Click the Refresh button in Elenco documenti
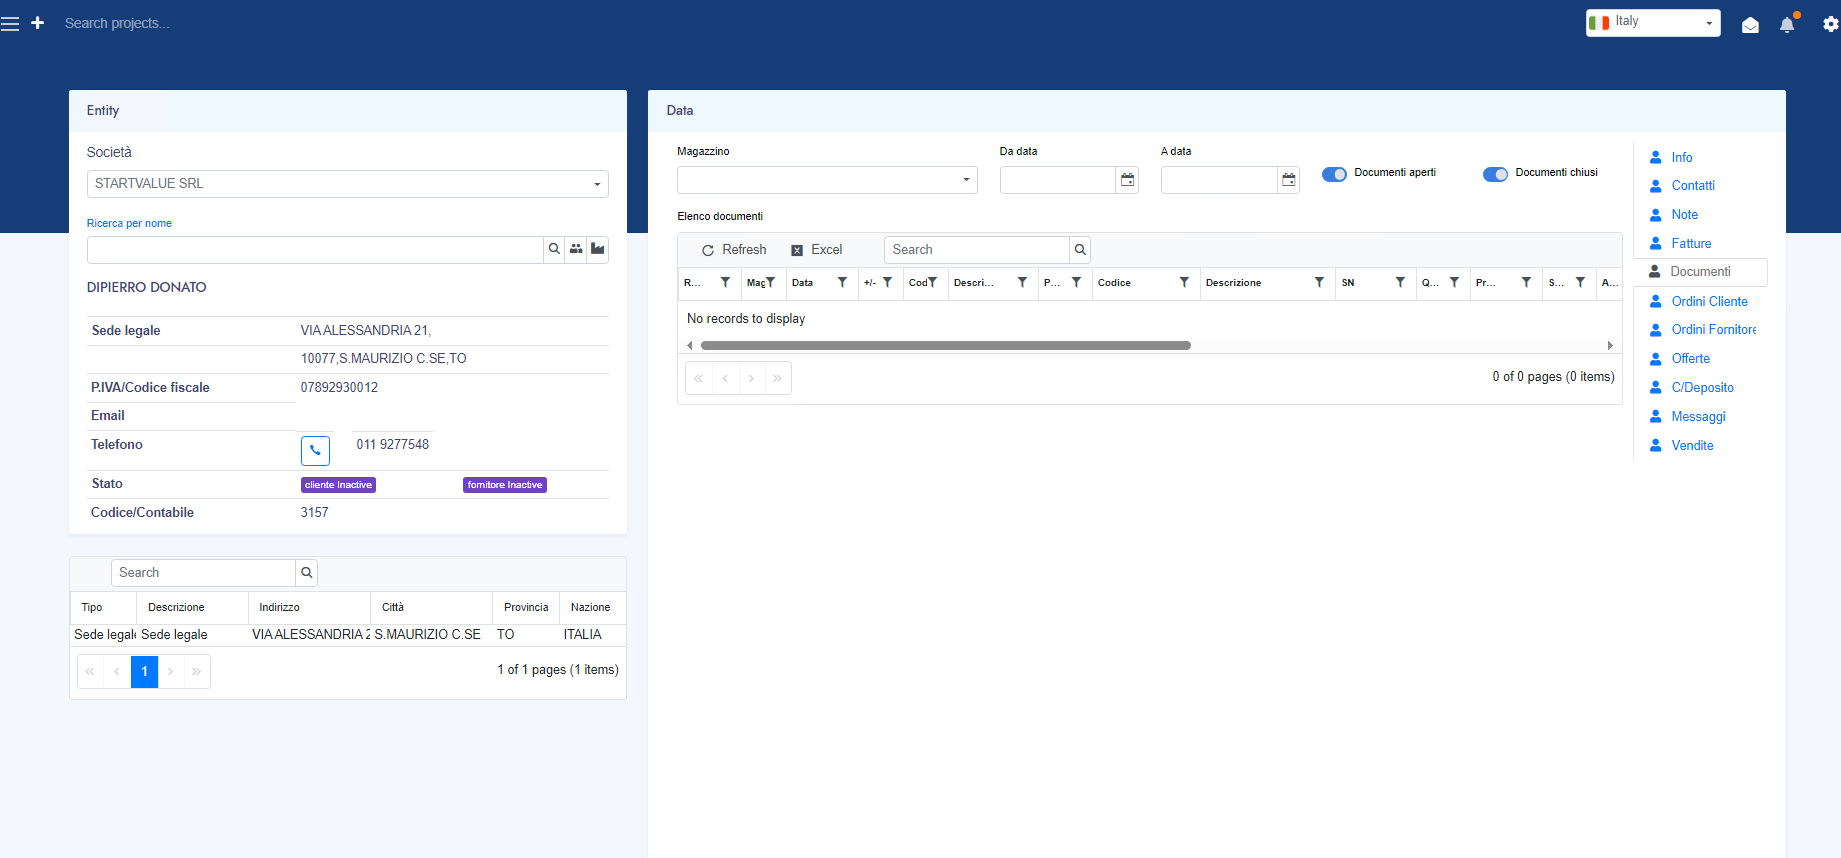 (734, 250)
